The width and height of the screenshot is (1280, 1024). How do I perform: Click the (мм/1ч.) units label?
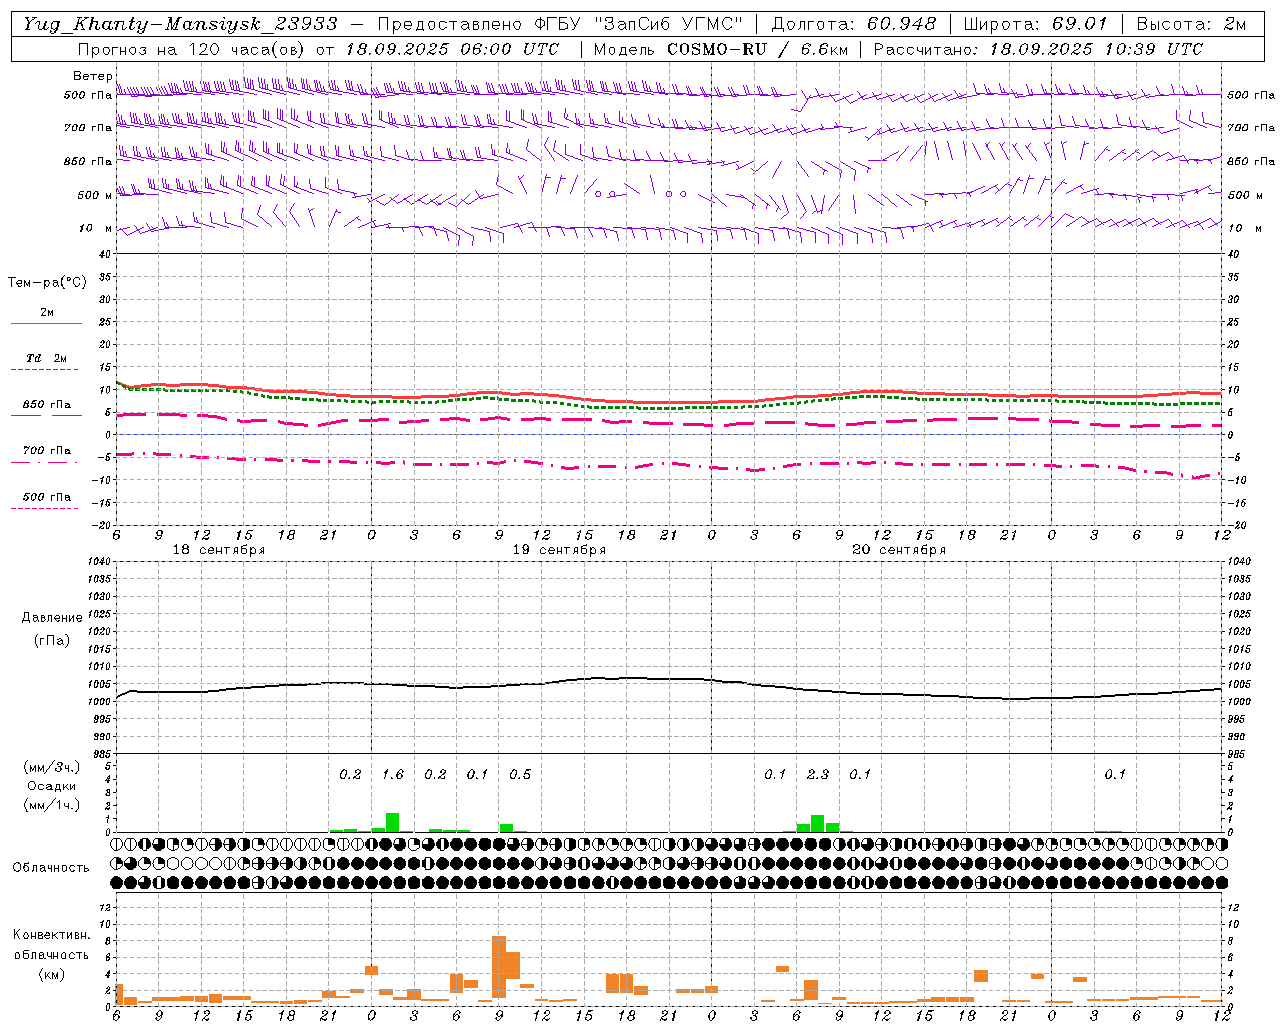(51, 805)
